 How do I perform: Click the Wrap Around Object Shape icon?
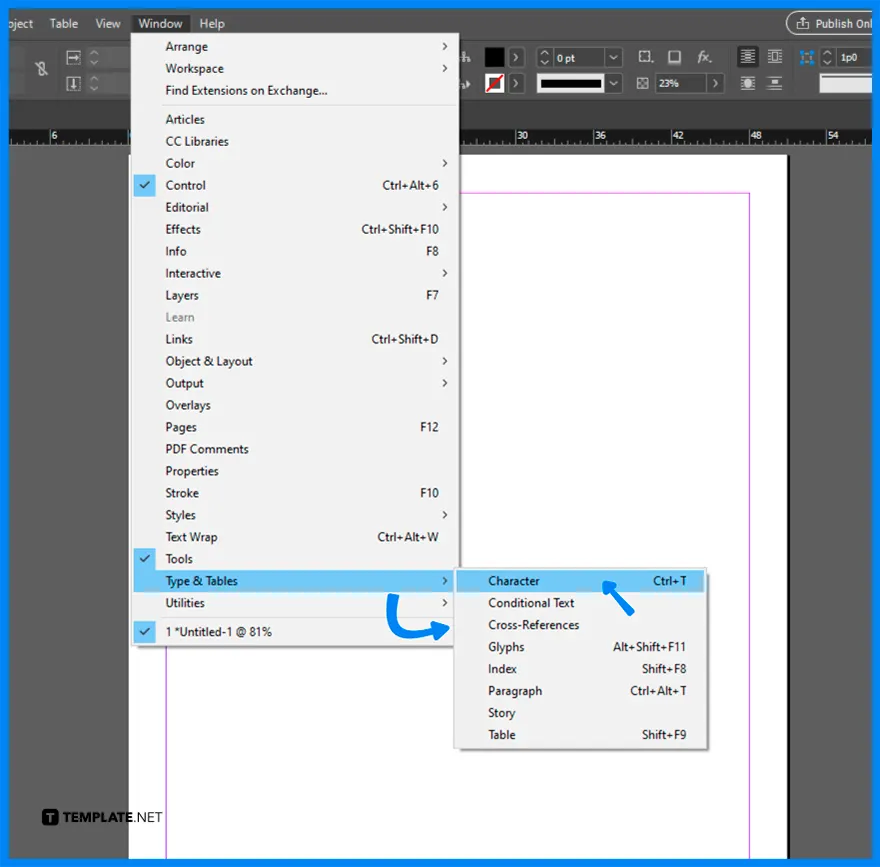point(748,84)
